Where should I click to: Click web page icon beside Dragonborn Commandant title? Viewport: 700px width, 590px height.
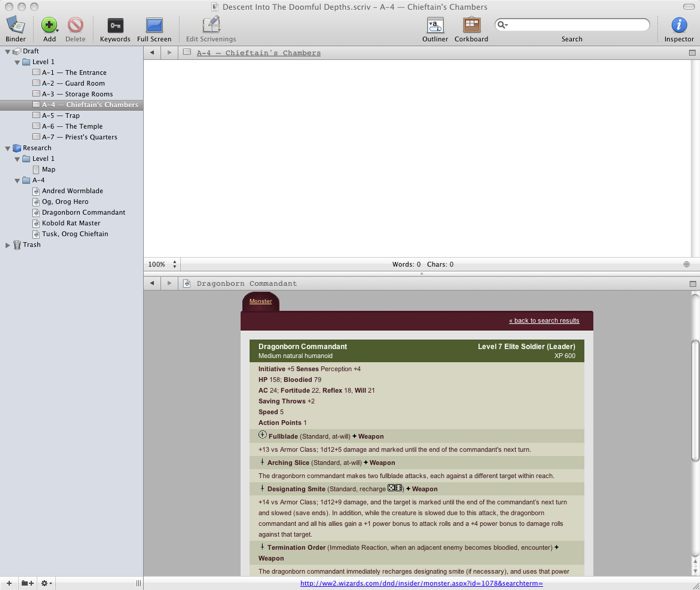tap(187, 283)
